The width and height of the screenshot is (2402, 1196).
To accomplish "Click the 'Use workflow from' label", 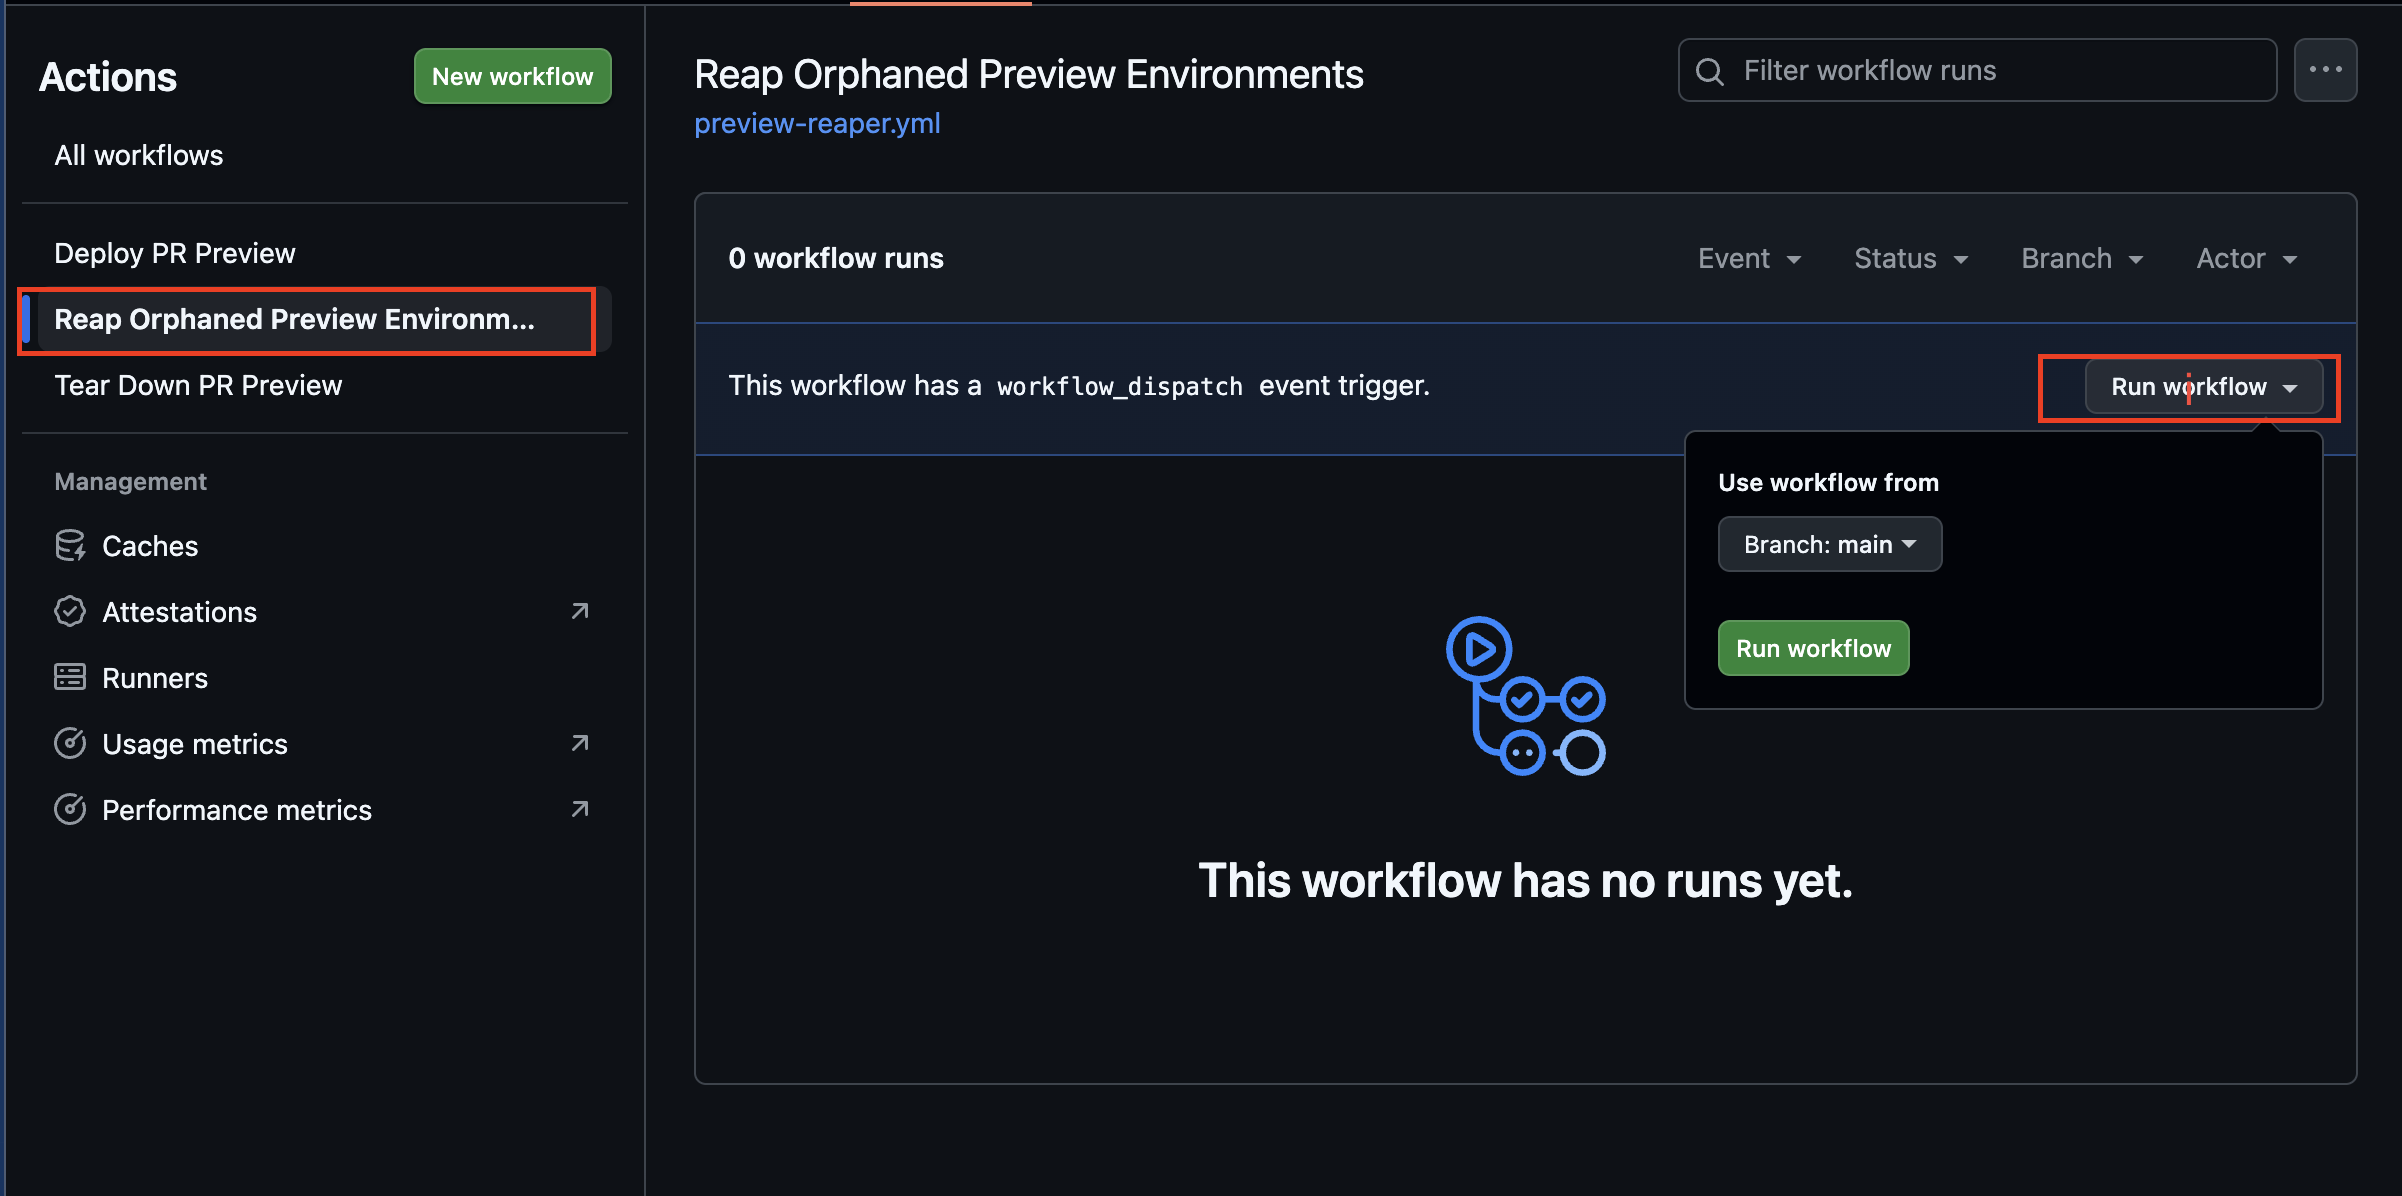I will pos(1828,483).
